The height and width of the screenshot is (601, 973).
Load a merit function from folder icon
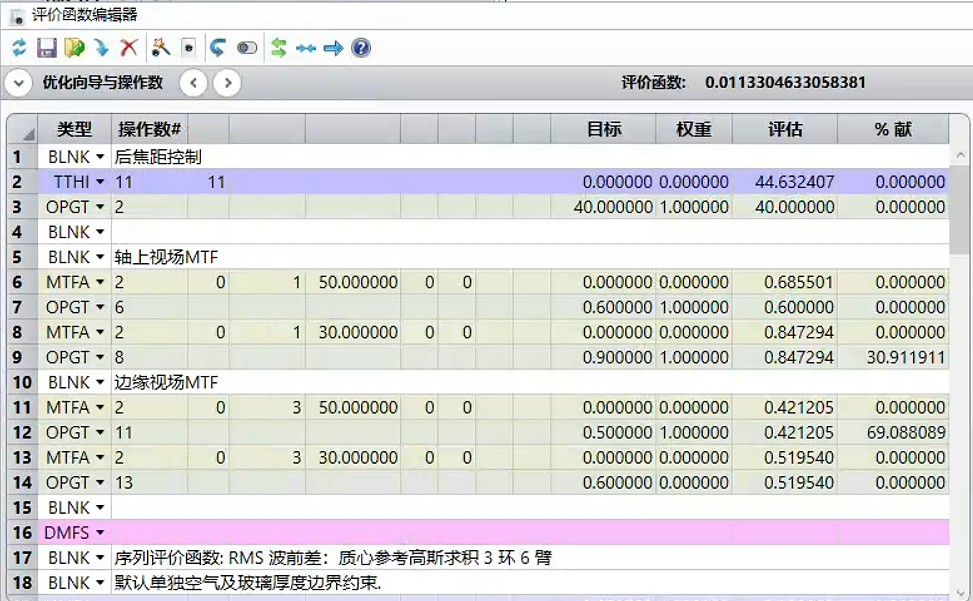pos(74,48)
